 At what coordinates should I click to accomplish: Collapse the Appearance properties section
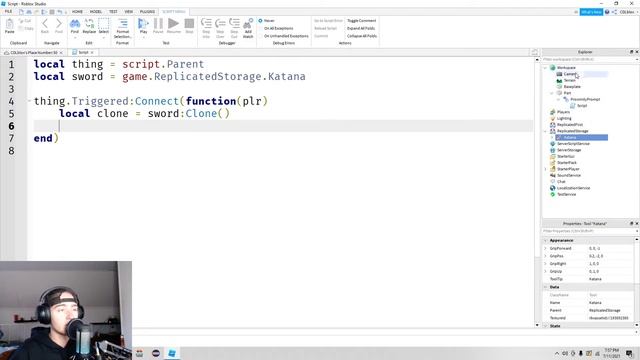[x=545, y=240]
